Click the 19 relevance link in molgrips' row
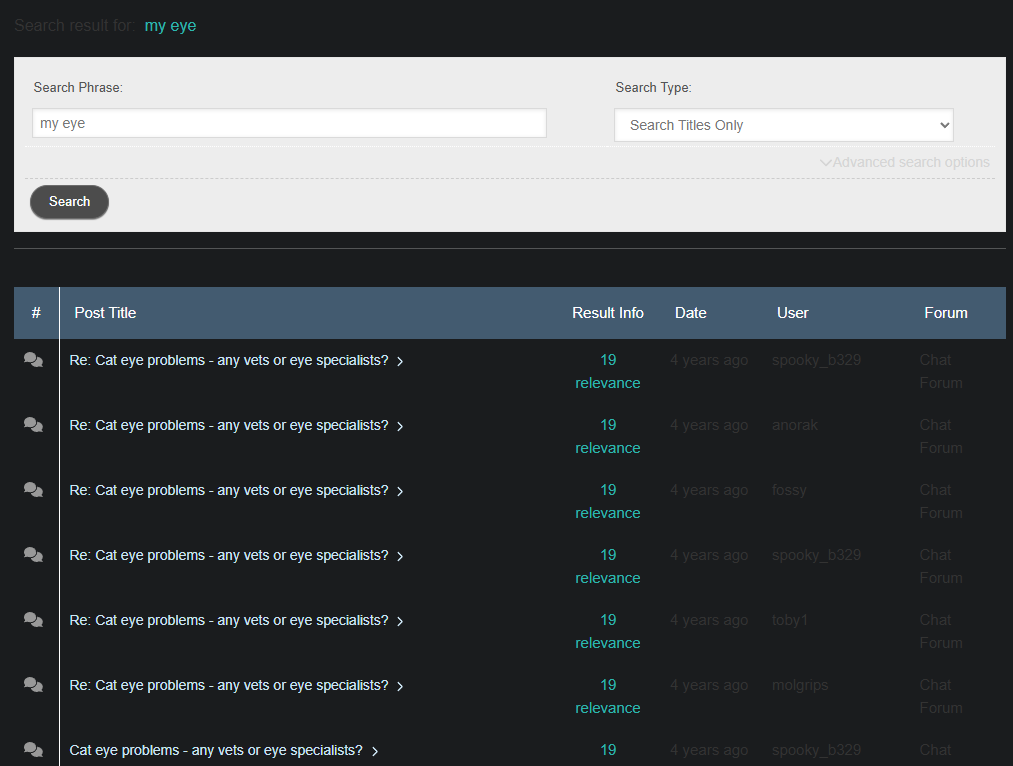The height and width of the screenshot is (766, 1013). (x=608, y=696)
